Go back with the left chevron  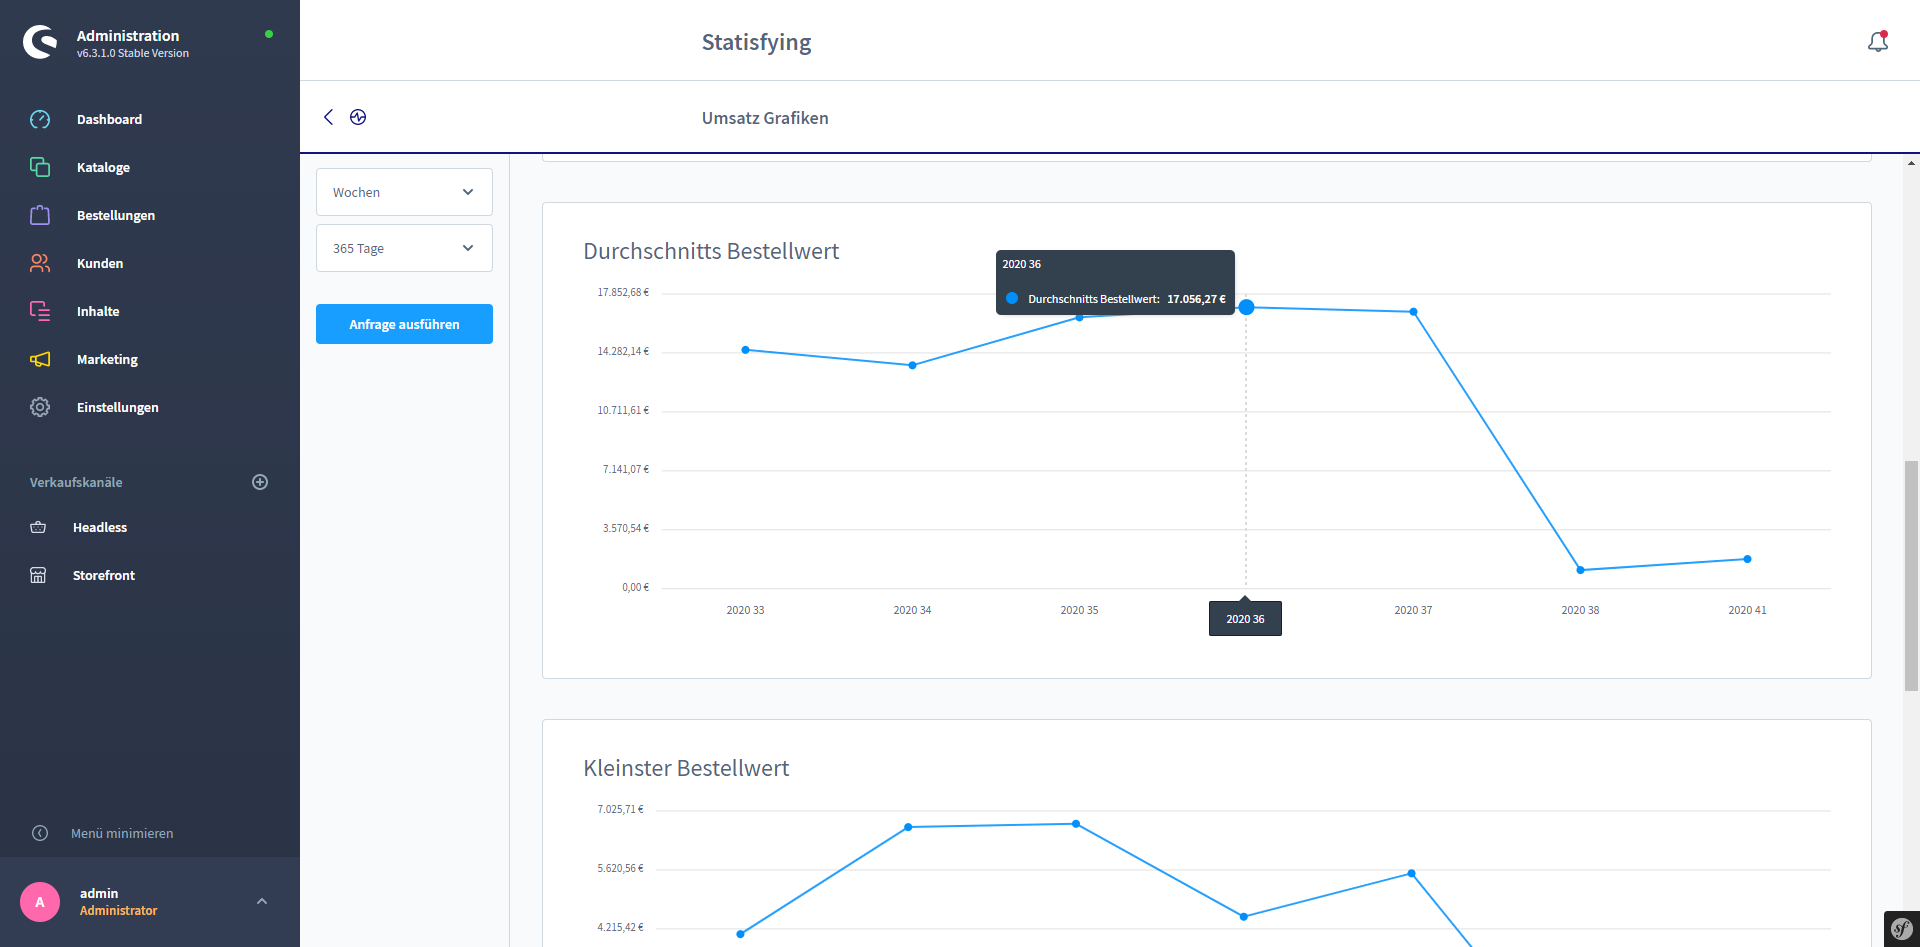[x=328, y=117]
